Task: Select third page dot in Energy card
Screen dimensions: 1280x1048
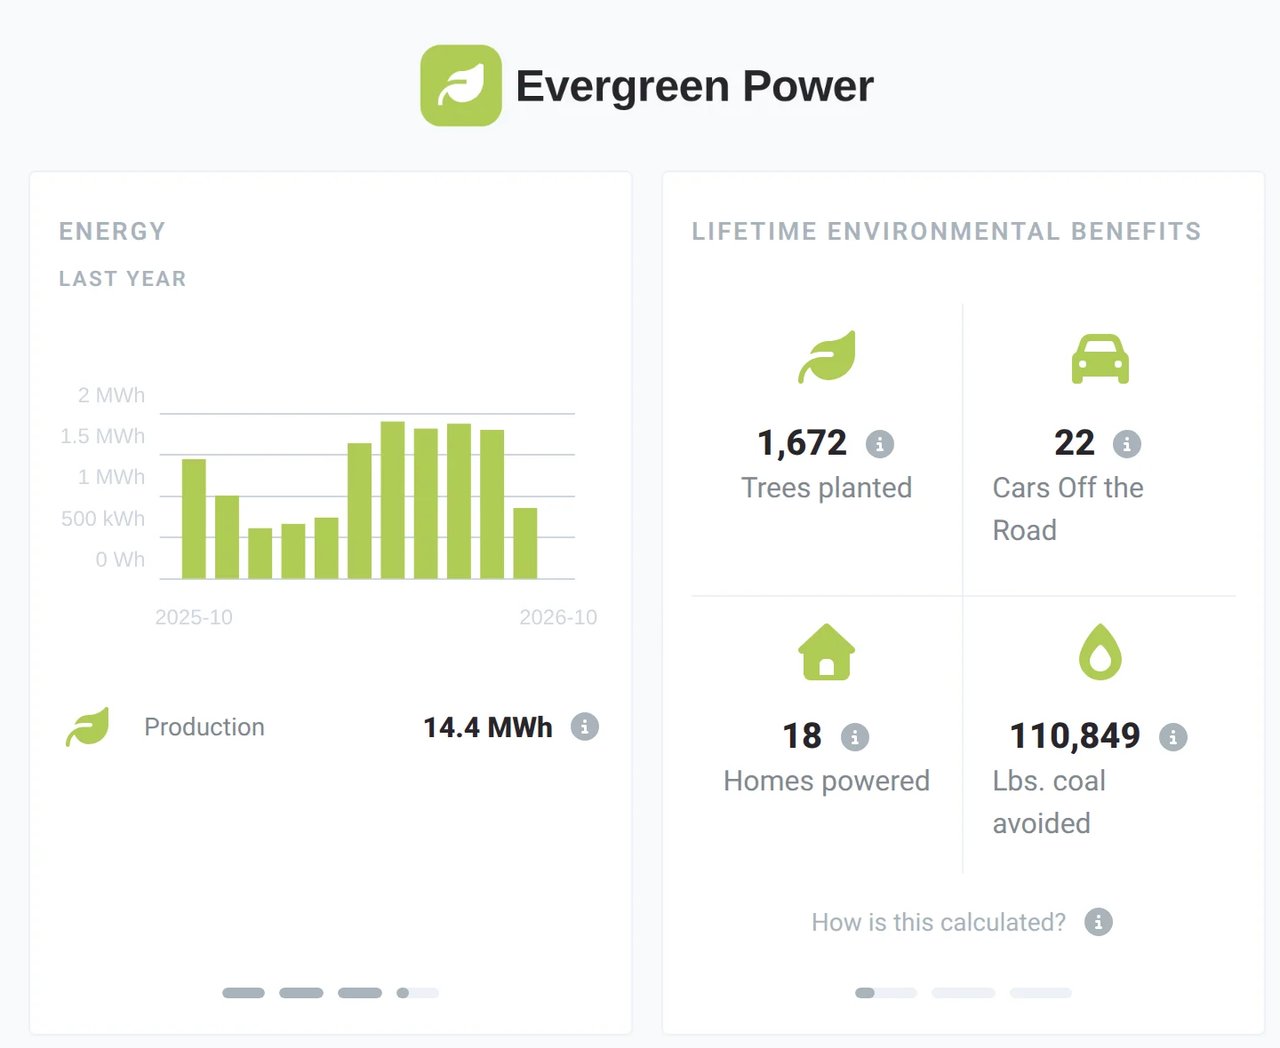Action: tap(360, 993)
